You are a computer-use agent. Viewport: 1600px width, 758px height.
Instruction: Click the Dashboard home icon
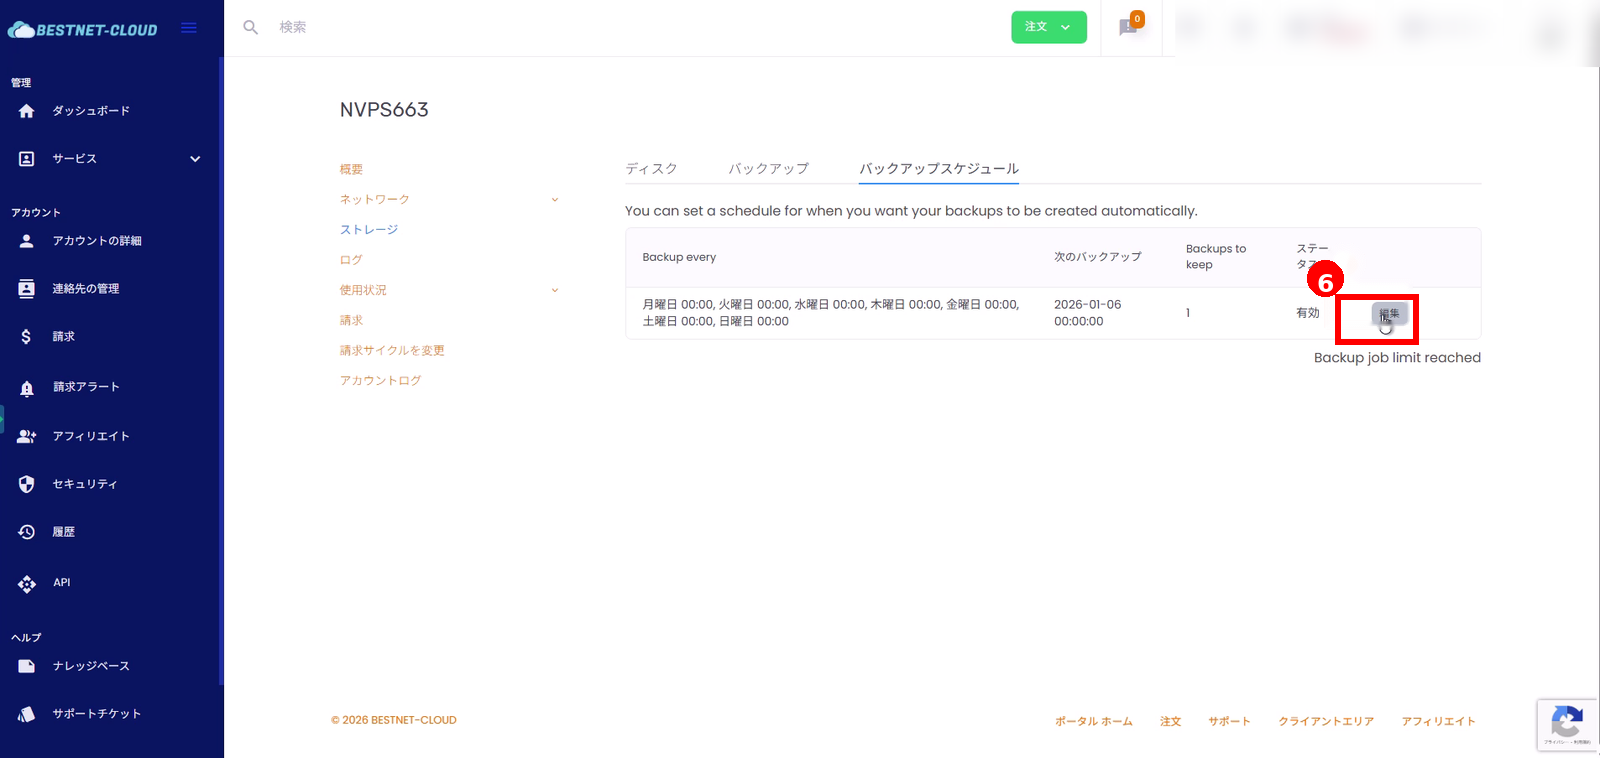(27, 111)
